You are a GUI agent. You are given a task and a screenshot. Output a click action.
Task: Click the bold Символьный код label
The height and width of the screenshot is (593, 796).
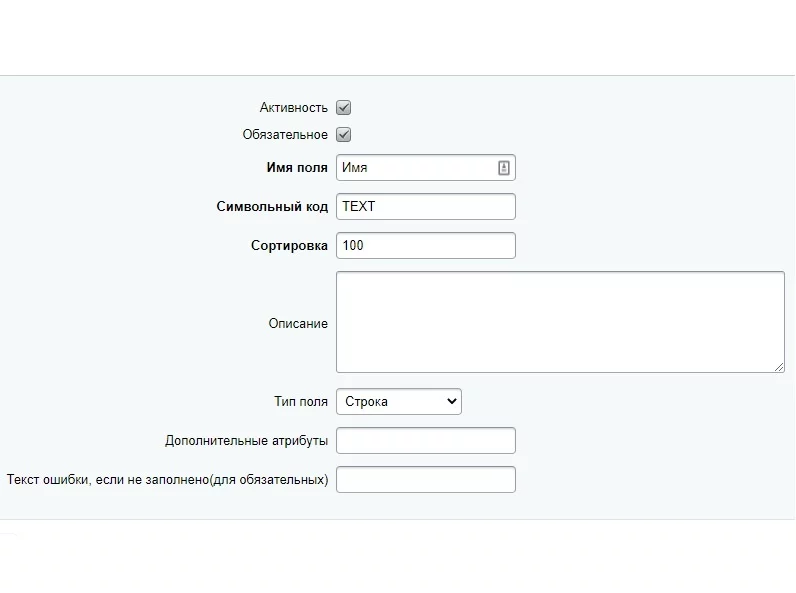coord(272,207)
